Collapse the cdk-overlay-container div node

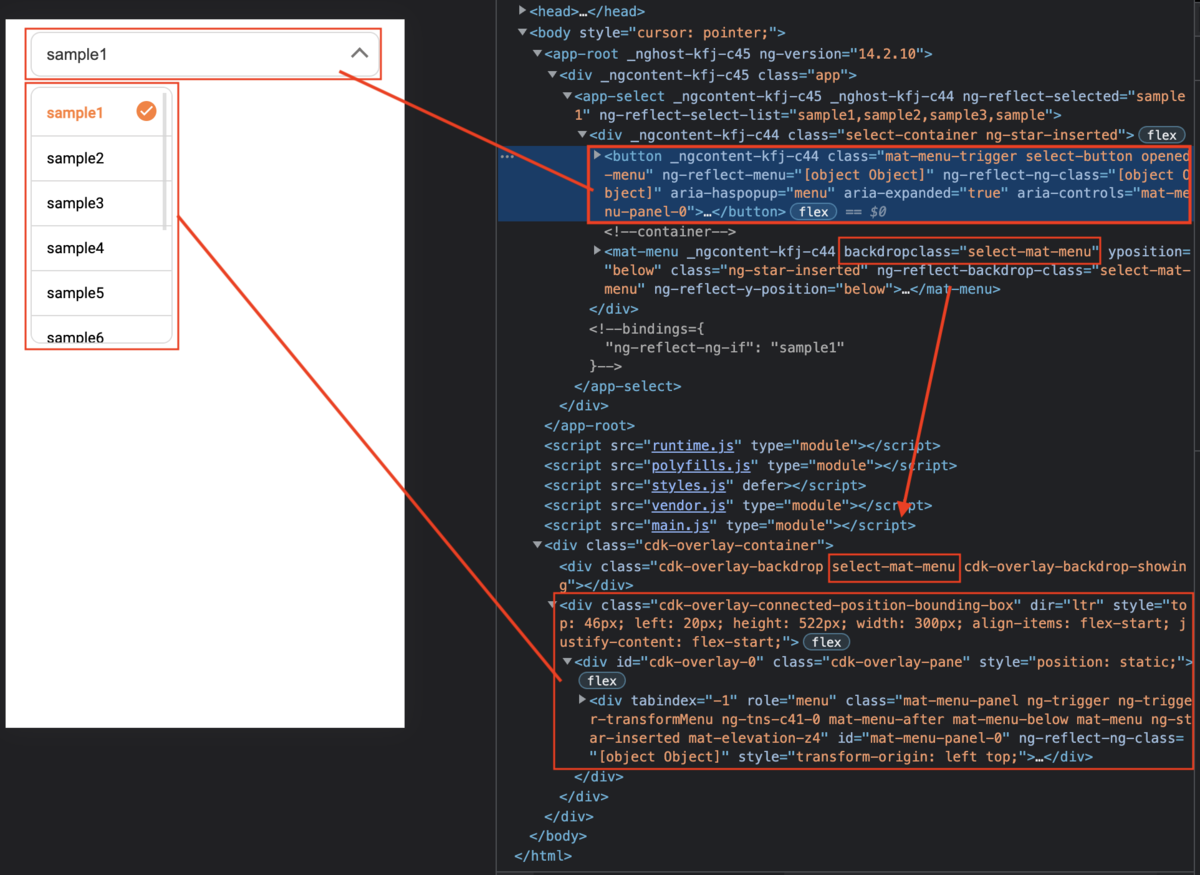point(537,545)
